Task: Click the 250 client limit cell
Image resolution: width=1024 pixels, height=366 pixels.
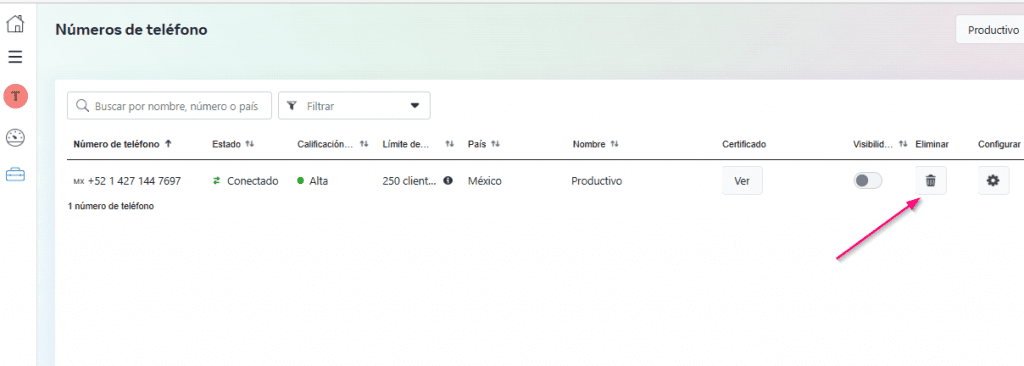Action: coord(409,181)
